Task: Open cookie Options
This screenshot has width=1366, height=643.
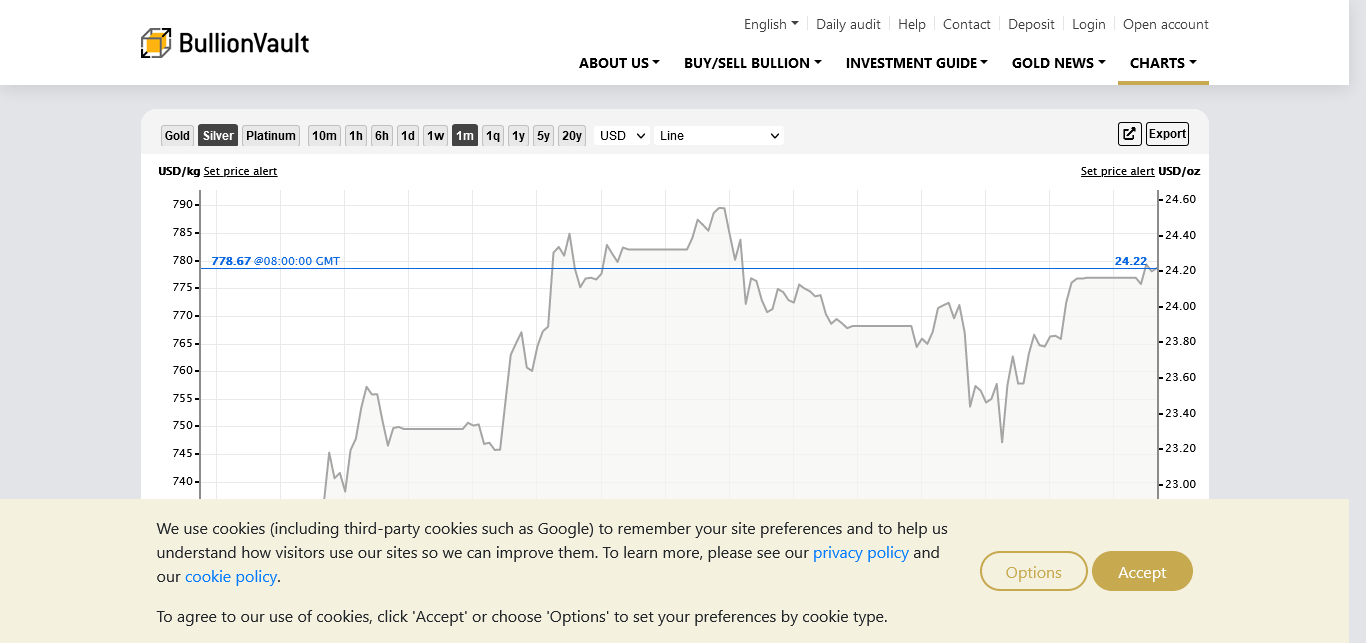Action: coord(1033,572)
